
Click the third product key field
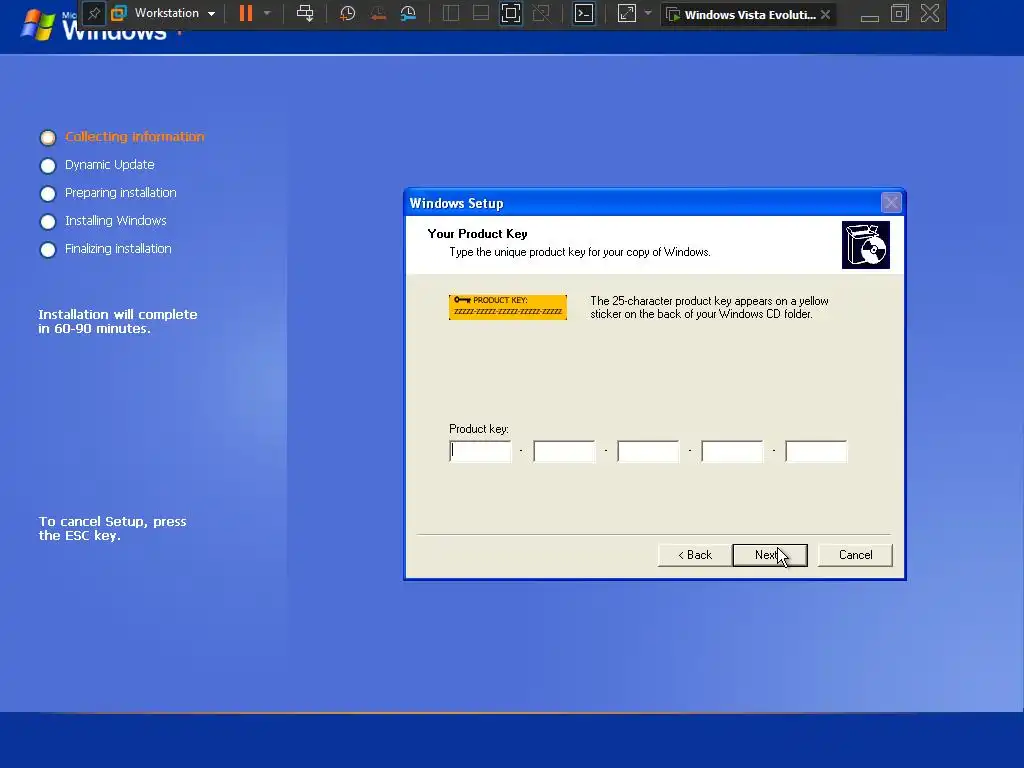click(x=648, y=451)
